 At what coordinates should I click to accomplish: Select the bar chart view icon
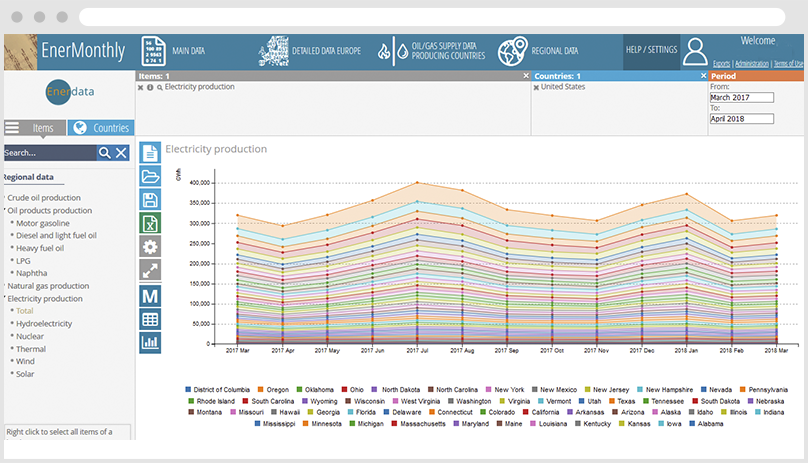(150, 342)
